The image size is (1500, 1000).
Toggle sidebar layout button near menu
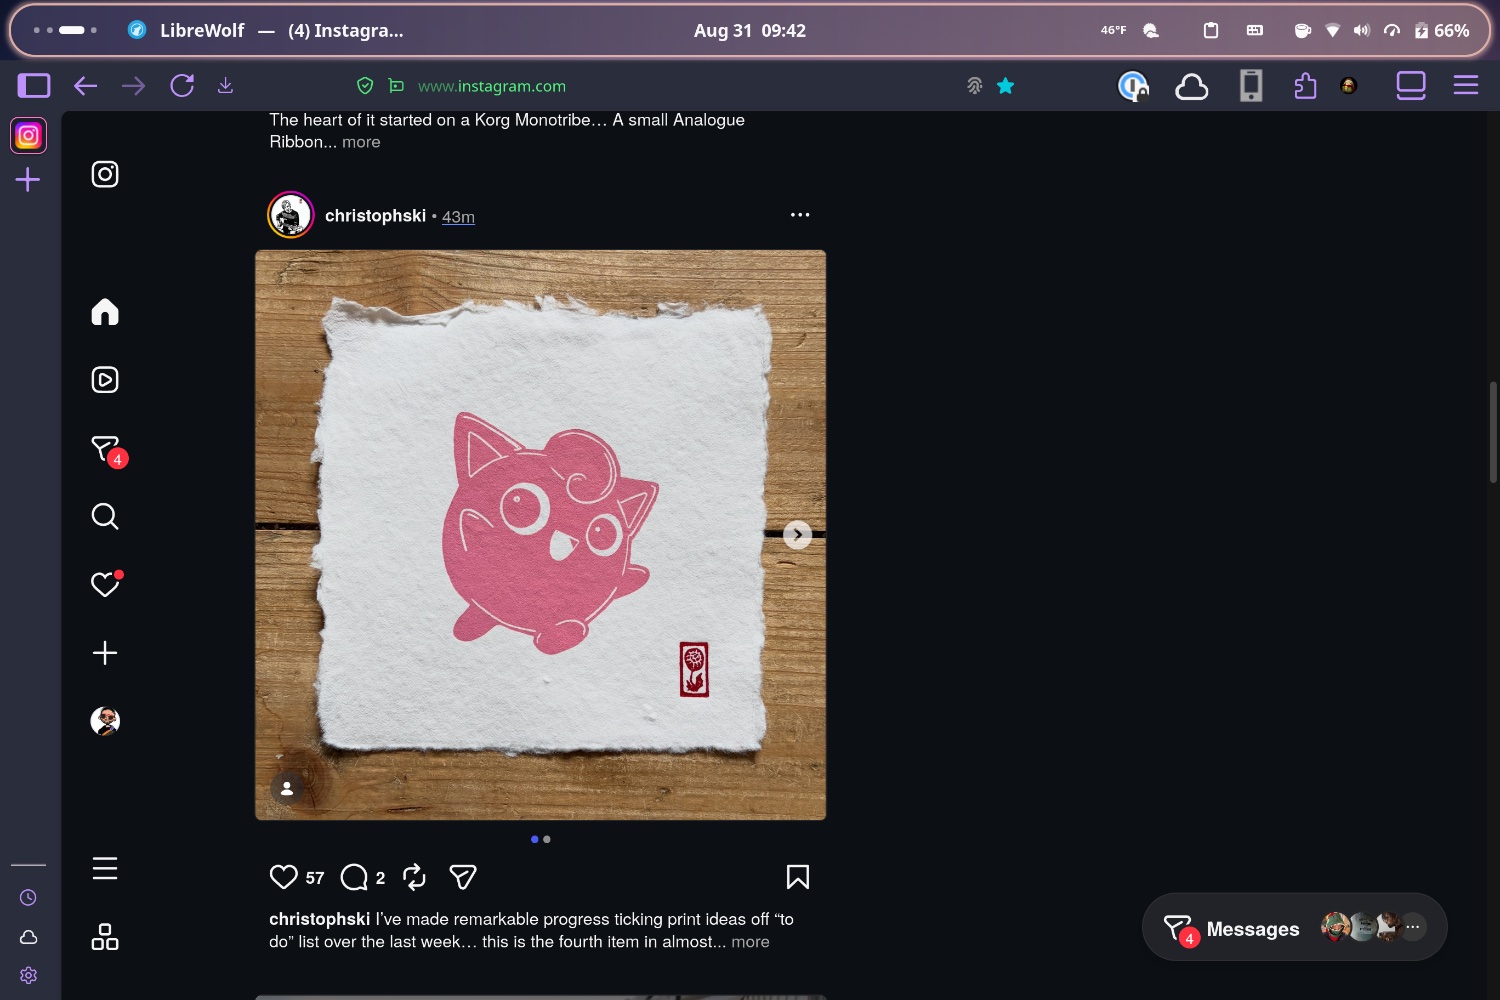pos(1411,86)
